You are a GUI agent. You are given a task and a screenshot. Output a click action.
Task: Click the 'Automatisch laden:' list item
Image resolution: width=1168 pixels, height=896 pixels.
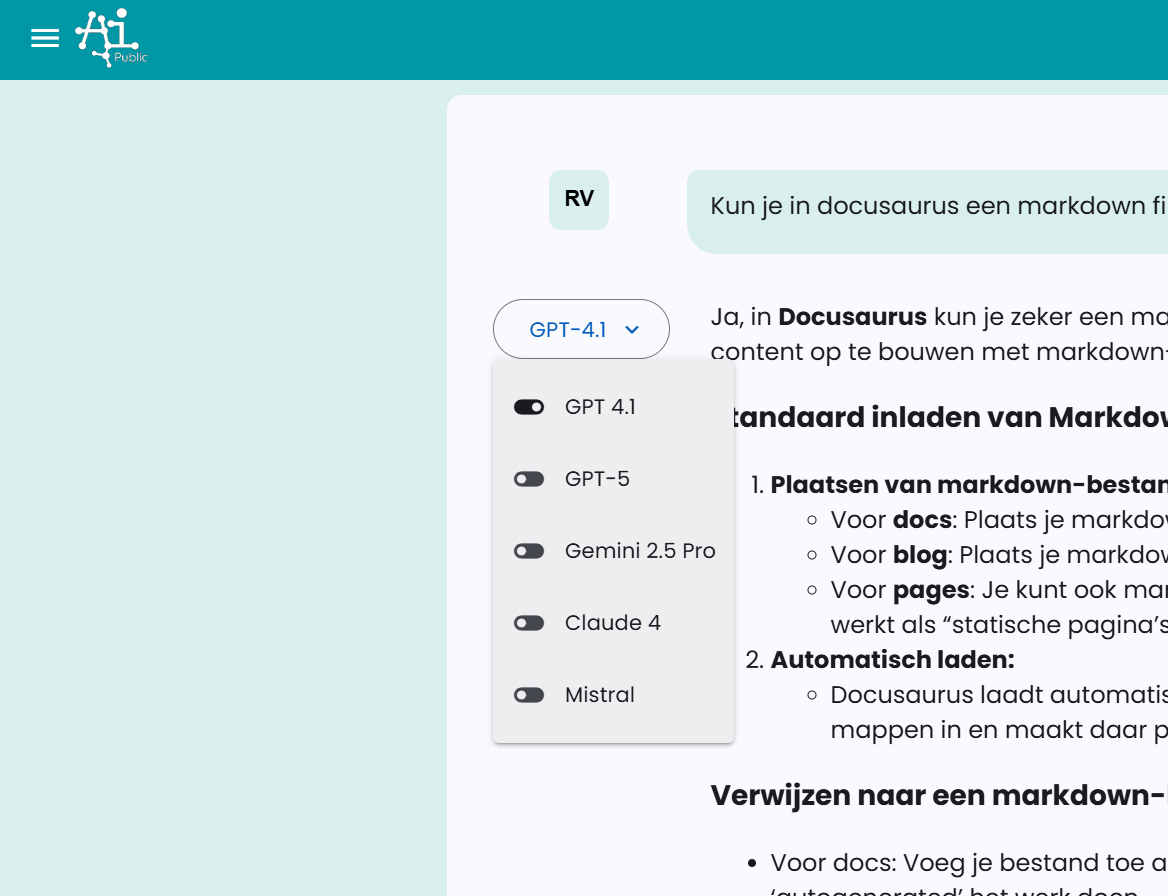pos(892,660)
